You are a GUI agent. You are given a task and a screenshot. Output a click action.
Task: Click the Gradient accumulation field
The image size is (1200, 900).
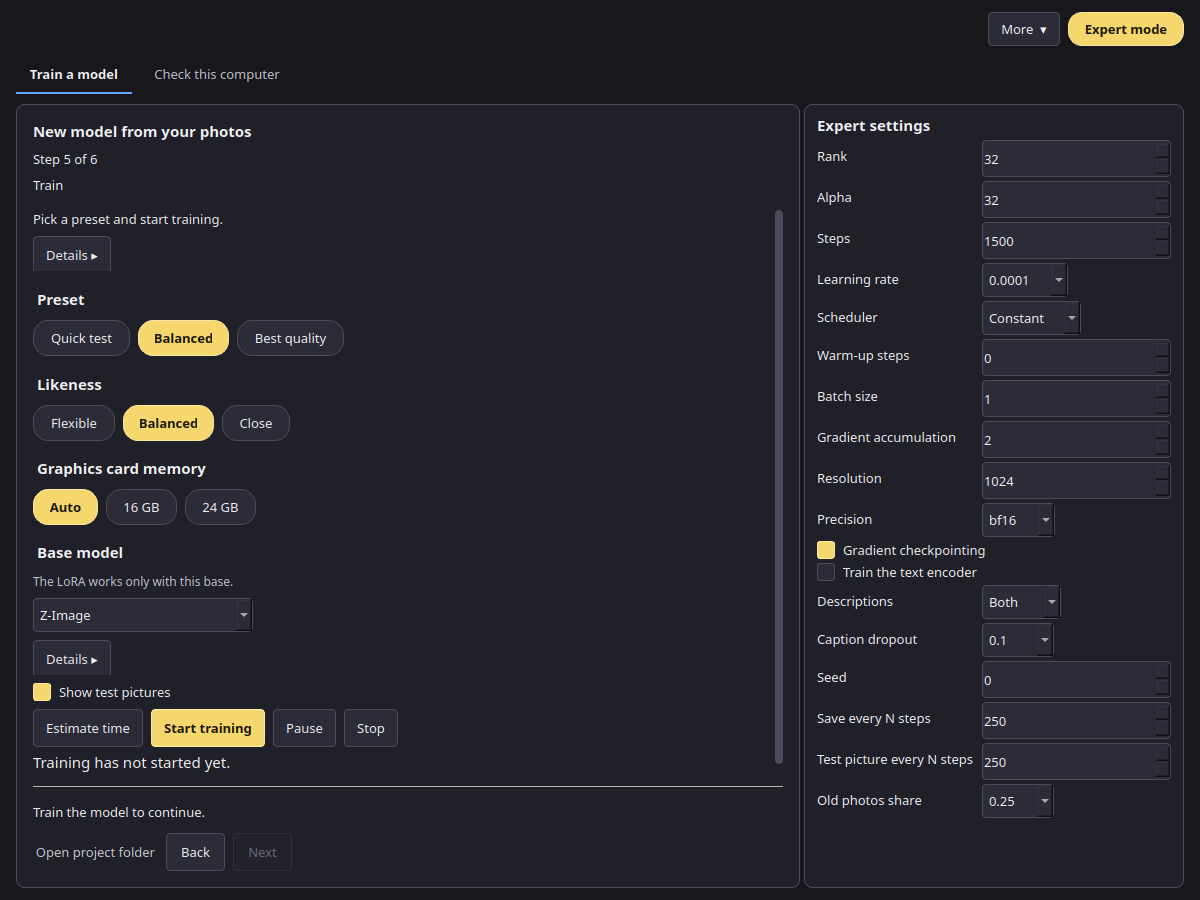coord(1076,440)
